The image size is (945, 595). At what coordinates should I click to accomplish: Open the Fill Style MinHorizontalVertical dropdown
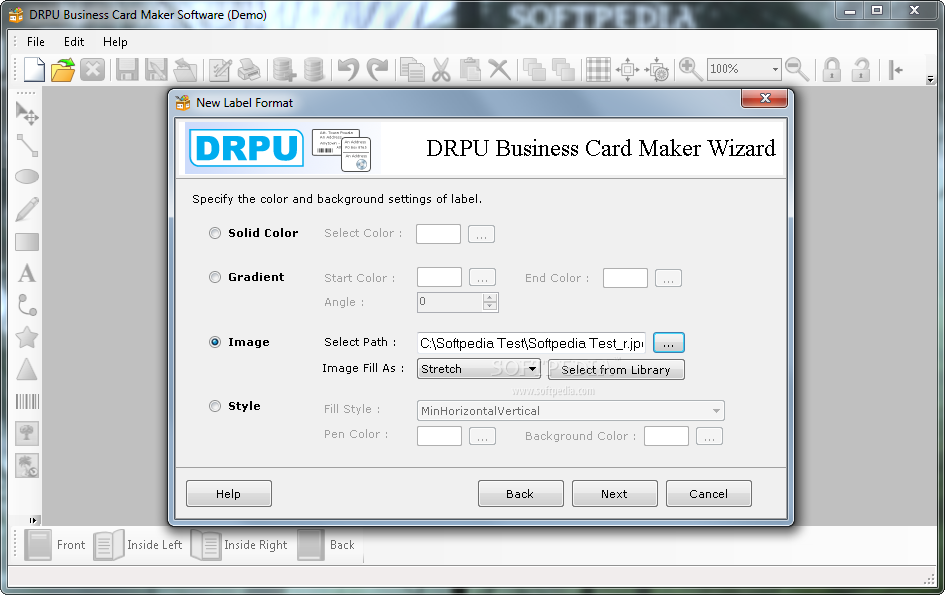tap(716, 411)
